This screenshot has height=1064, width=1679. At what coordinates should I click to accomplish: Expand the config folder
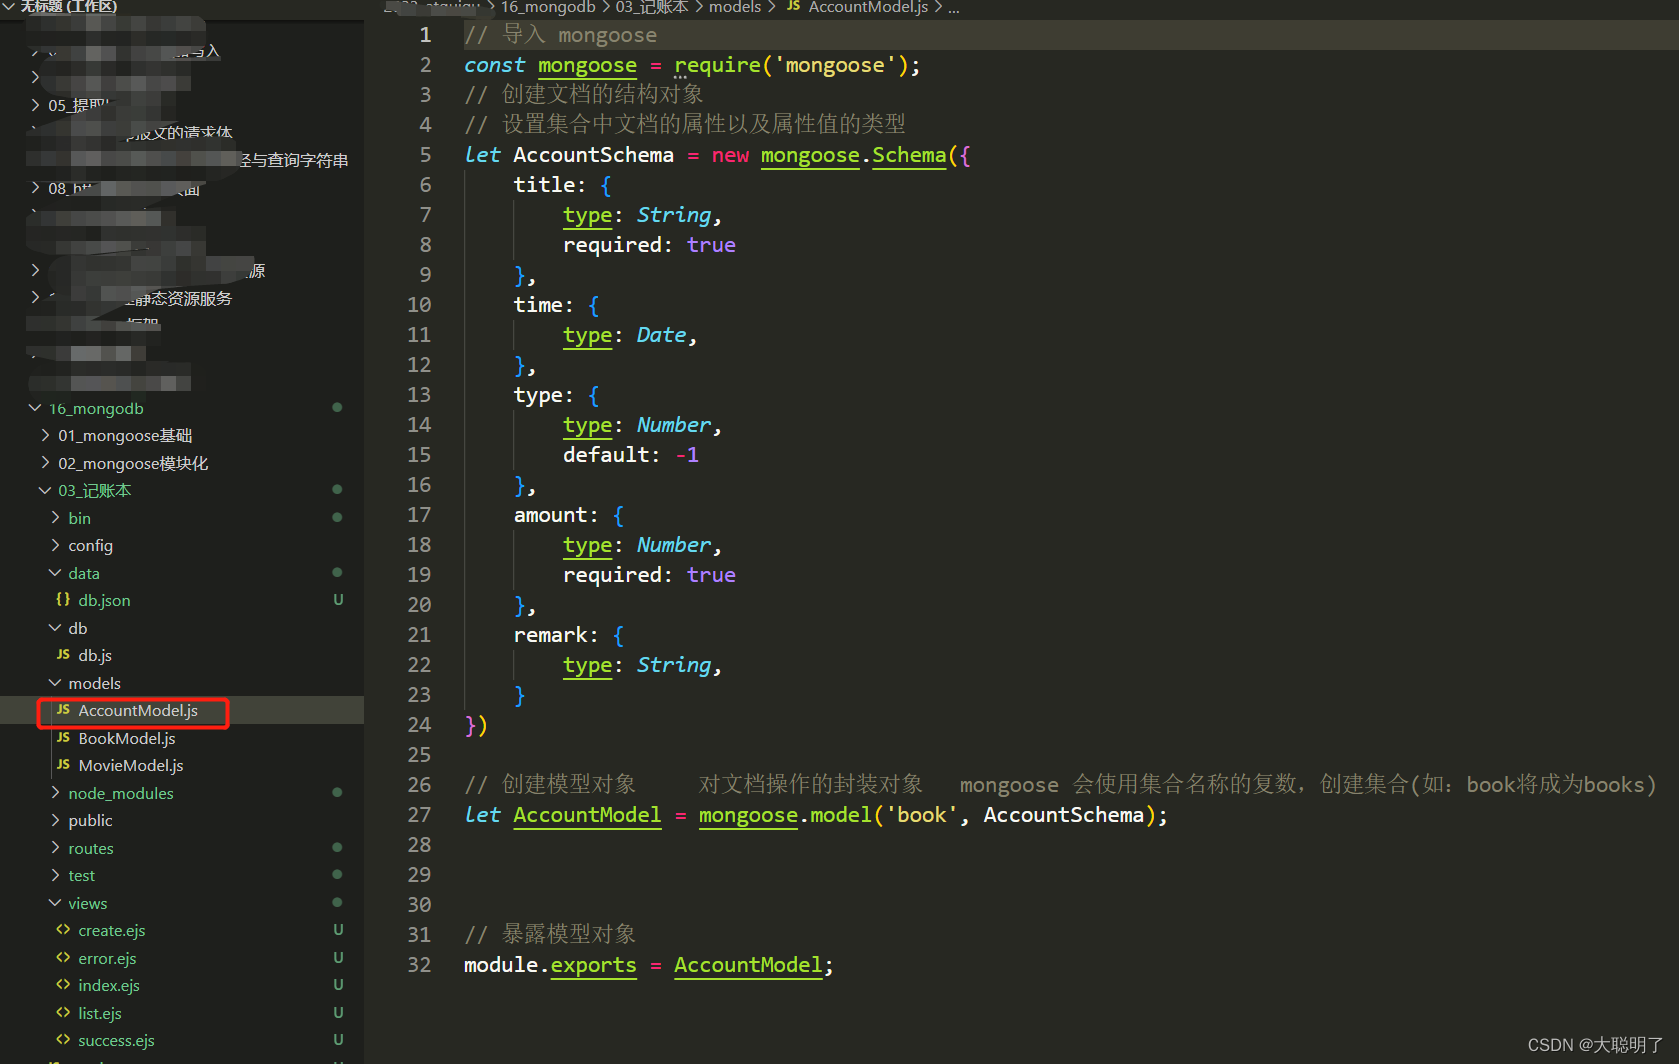click(x=55, y=546)
